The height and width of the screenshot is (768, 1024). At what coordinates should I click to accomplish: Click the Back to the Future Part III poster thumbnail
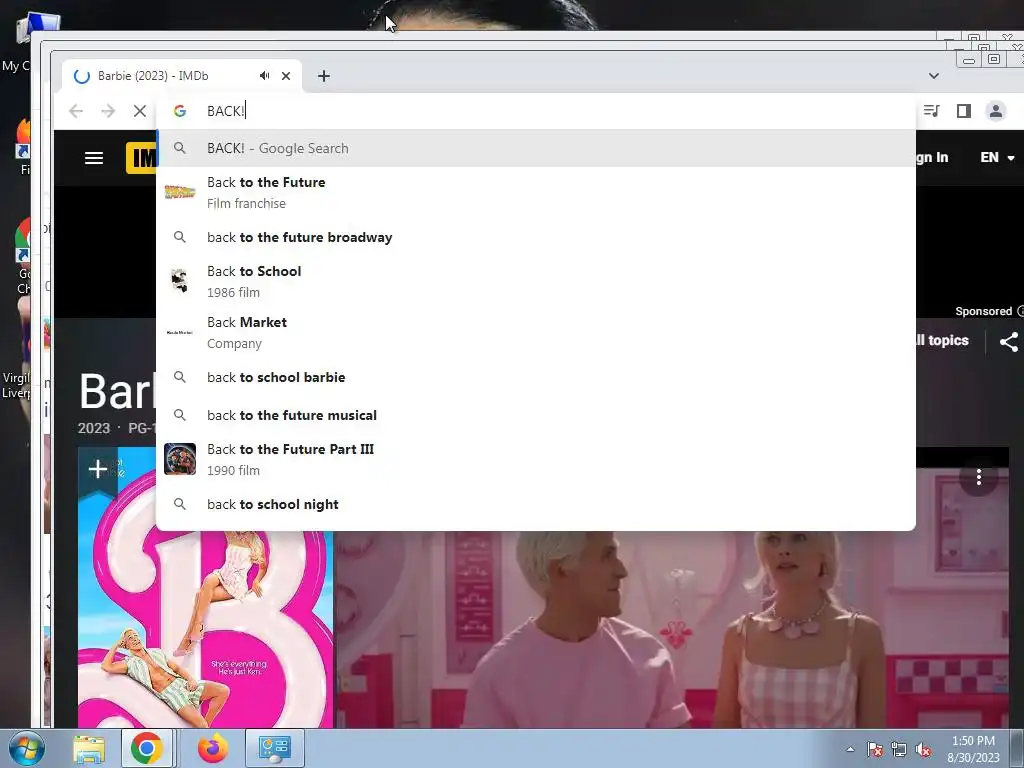coord(180,459)
